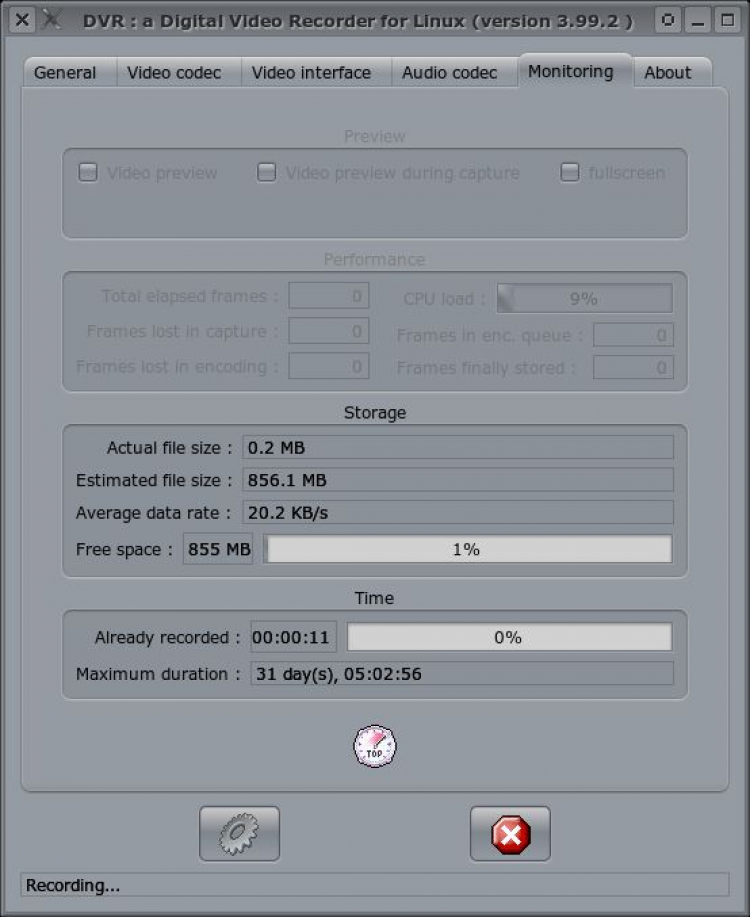This screenshot has width=750, height=917.
Task: Check the fullscreen preview option
Action: 569,173
